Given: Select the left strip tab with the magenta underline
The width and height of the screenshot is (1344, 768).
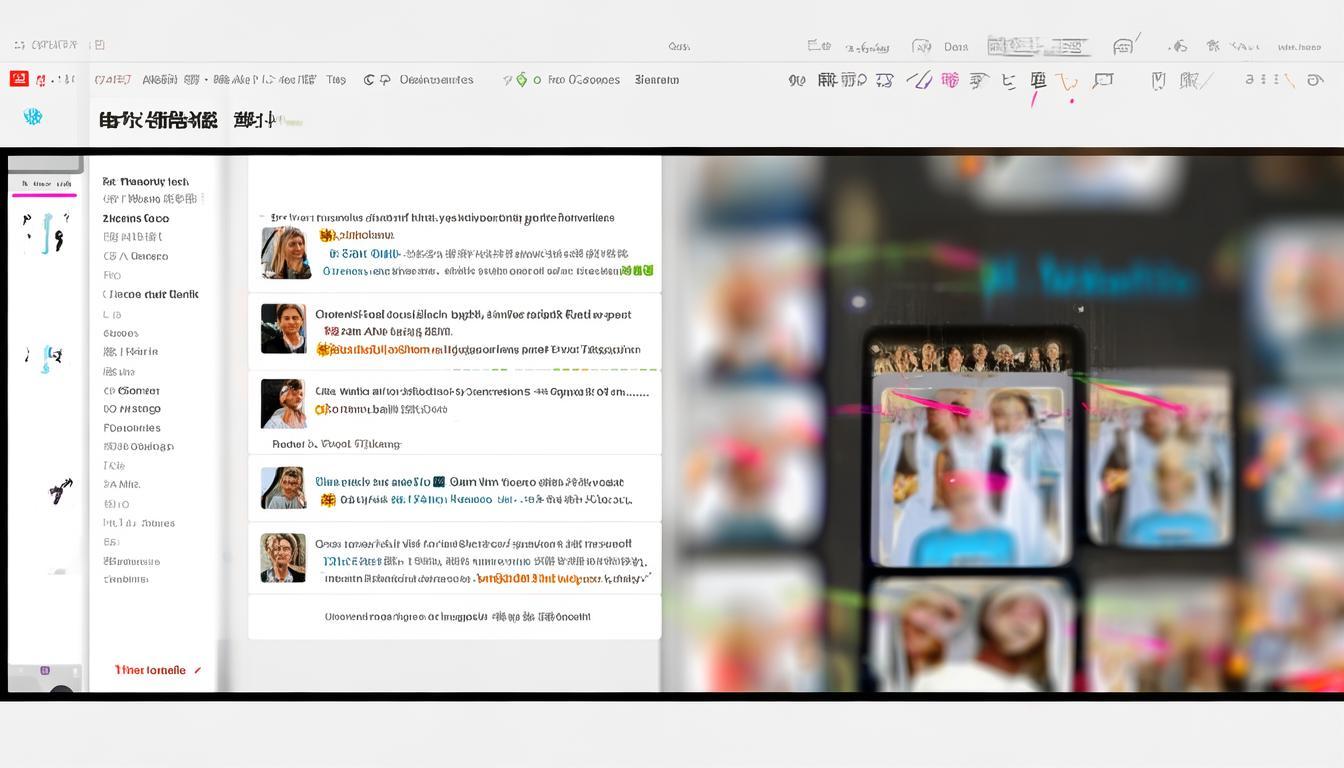Looking at the screenshot, I should (x=45, y=184).
